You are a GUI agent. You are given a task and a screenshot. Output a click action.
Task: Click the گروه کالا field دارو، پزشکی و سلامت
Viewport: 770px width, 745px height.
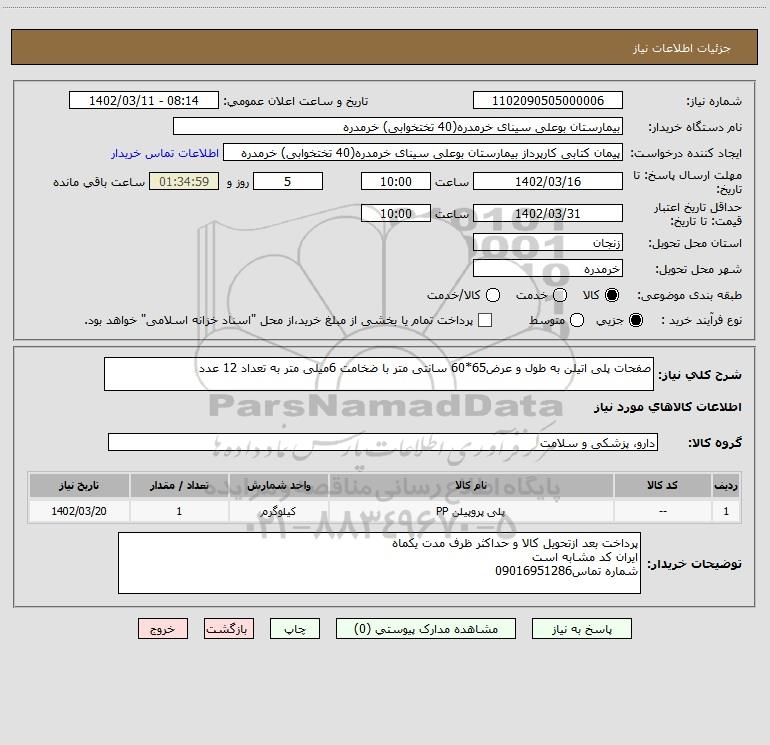383,442
